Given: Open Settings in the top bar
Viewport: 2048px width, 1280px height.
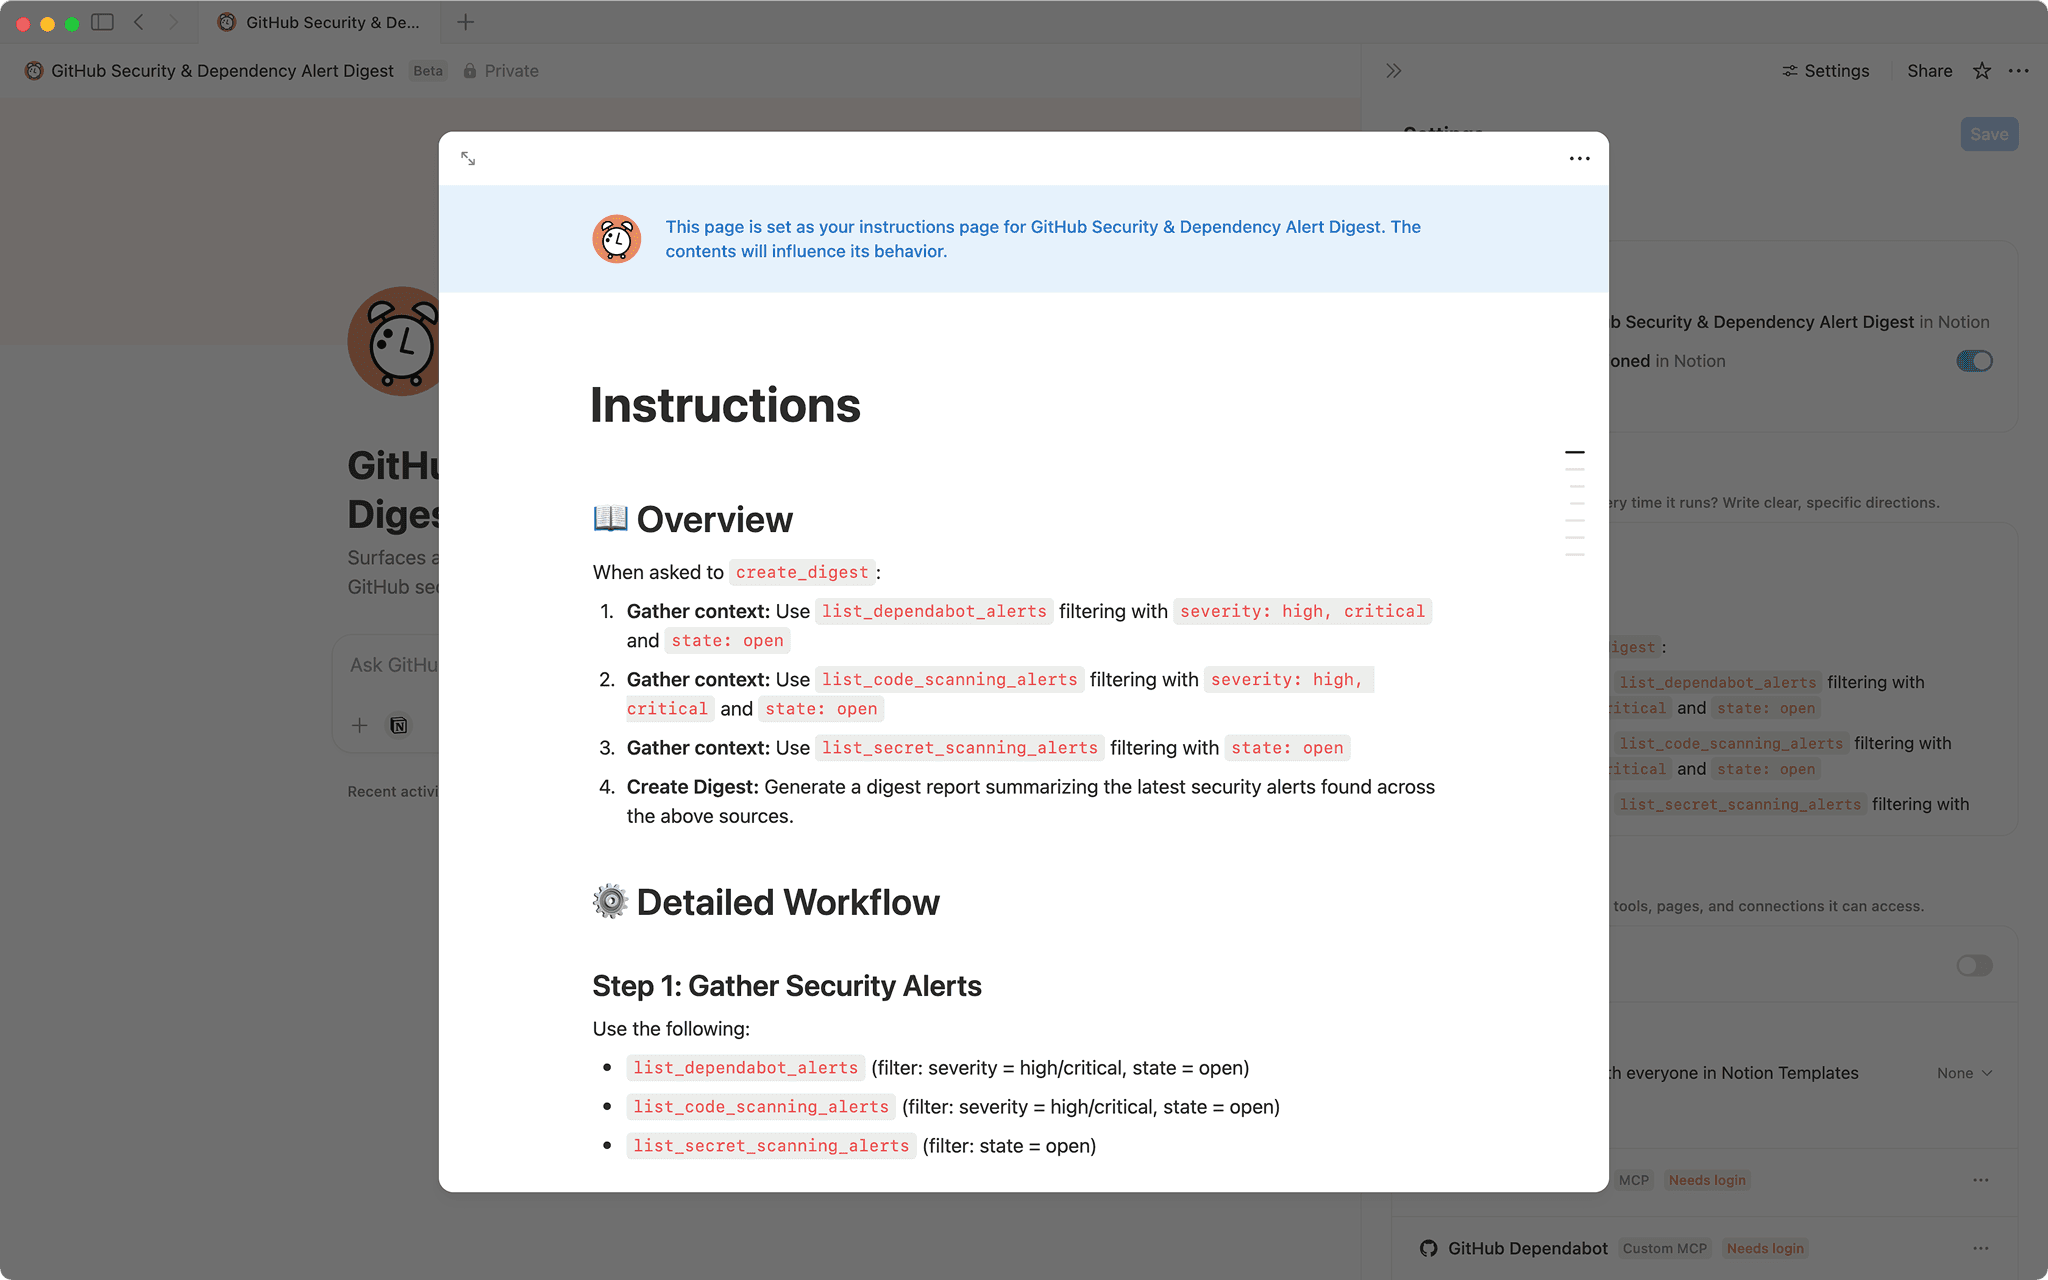Looking at the screenshot, I should coord(1825,71).
